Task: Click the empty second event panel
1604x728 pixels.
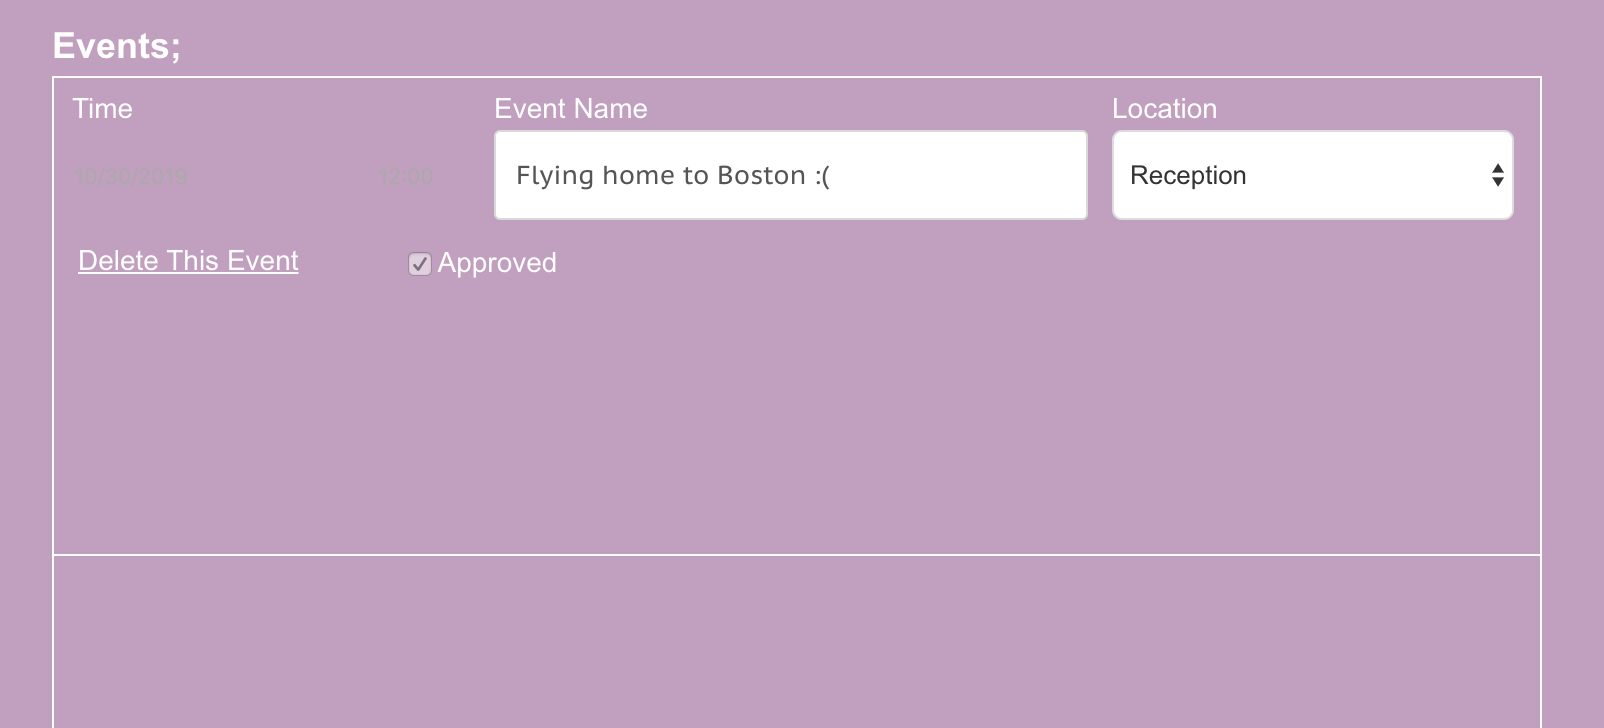Action: pos(797,641)
